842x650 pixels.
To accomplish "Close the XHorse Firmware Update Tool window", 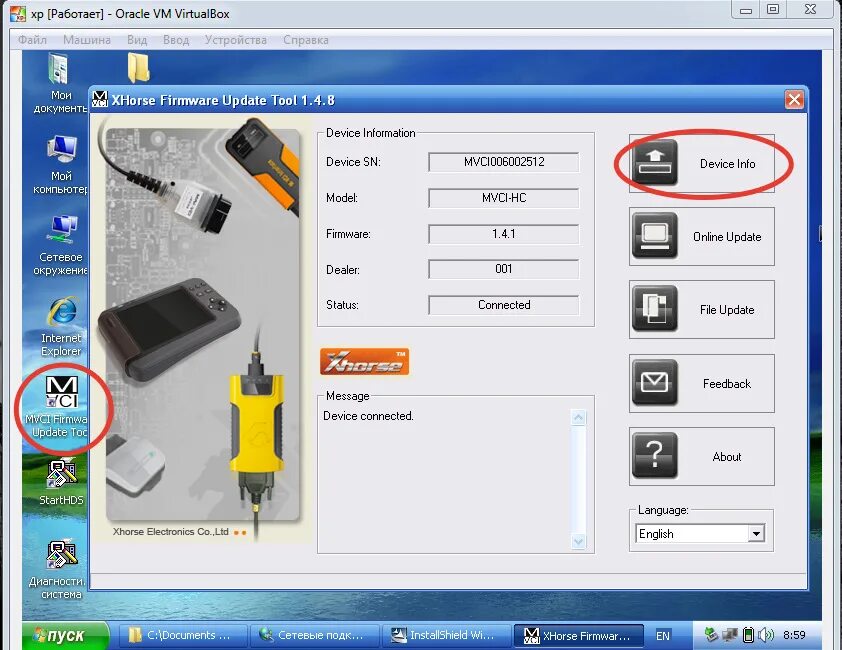I will [794, 99].
